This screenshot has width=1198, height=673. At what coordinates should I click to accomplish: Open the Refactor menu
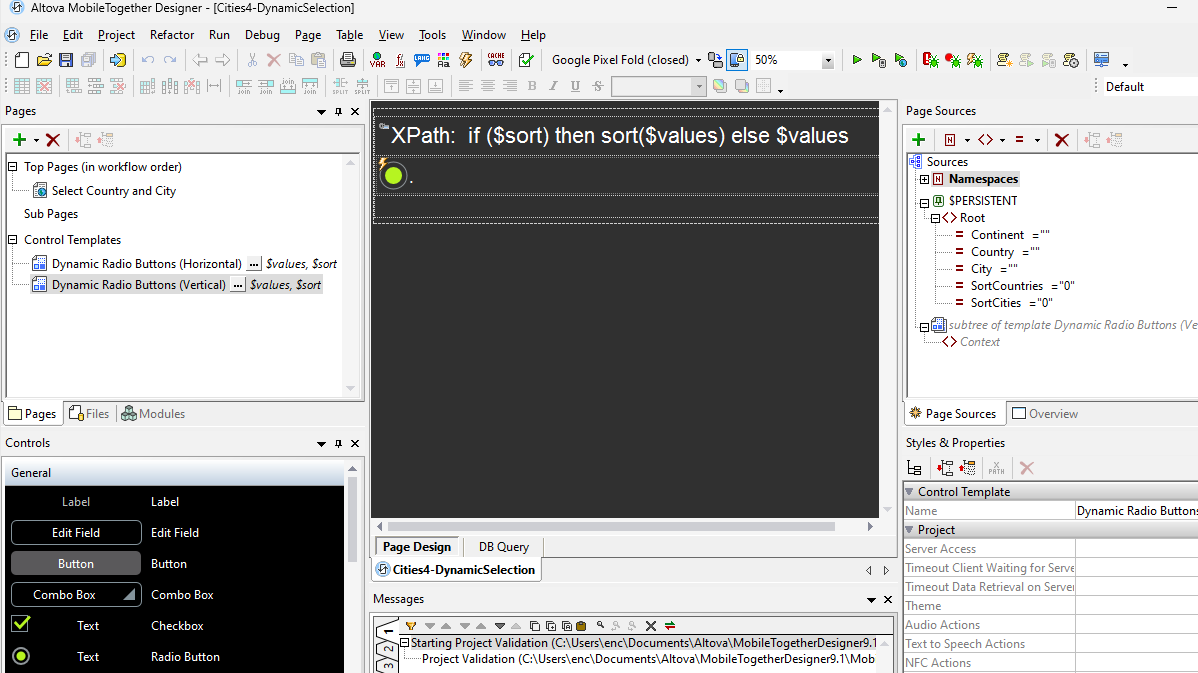pos(172,35)
